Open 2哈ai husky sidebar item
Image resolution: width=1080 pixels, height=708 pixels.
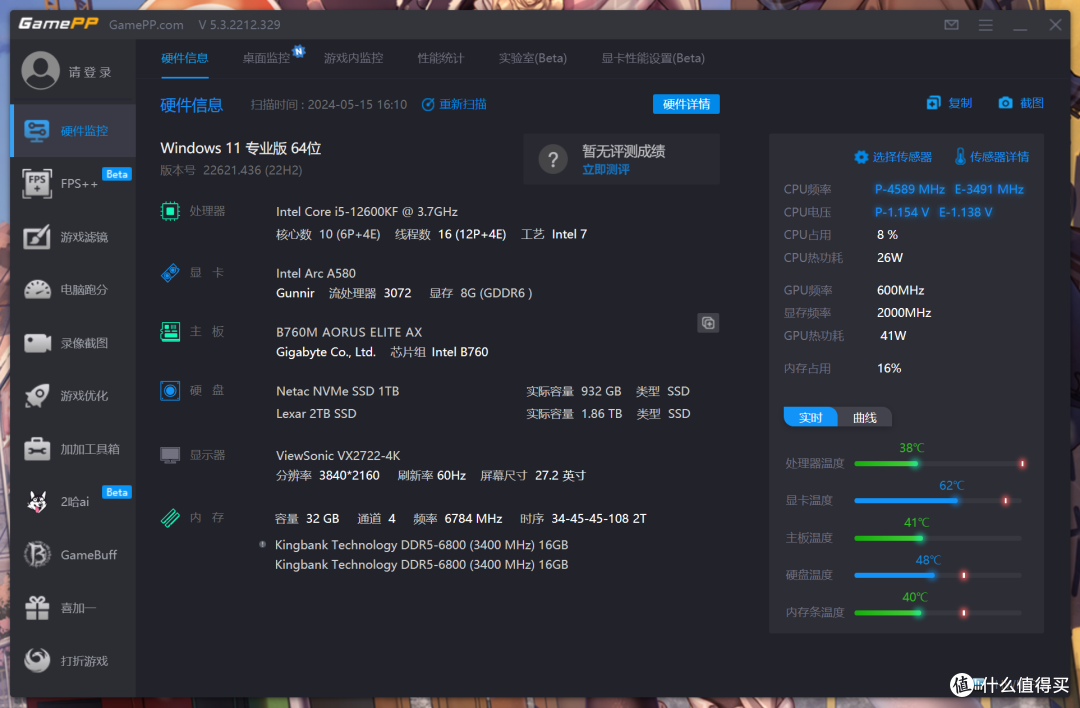[x=73, y=501]
